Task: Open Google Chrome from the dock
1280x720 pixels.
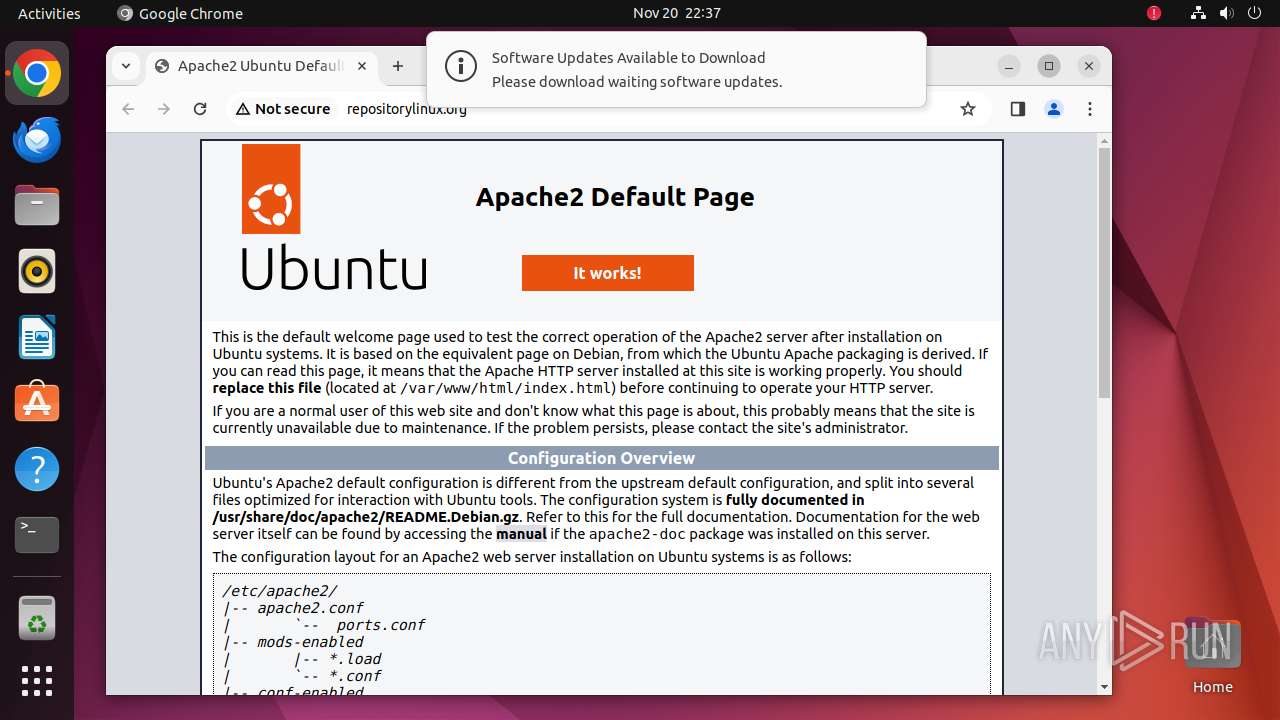Action: [x=37, y=74]
